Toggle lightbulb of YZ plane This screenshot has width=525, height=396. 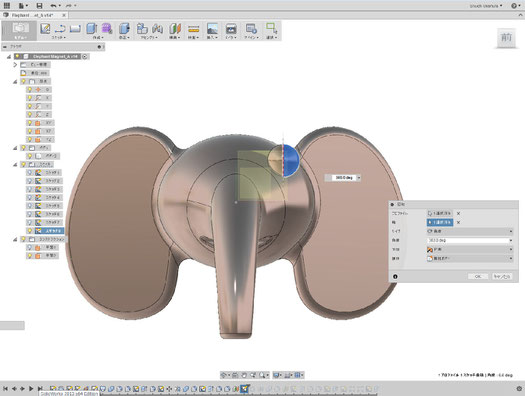pos(29,139)
